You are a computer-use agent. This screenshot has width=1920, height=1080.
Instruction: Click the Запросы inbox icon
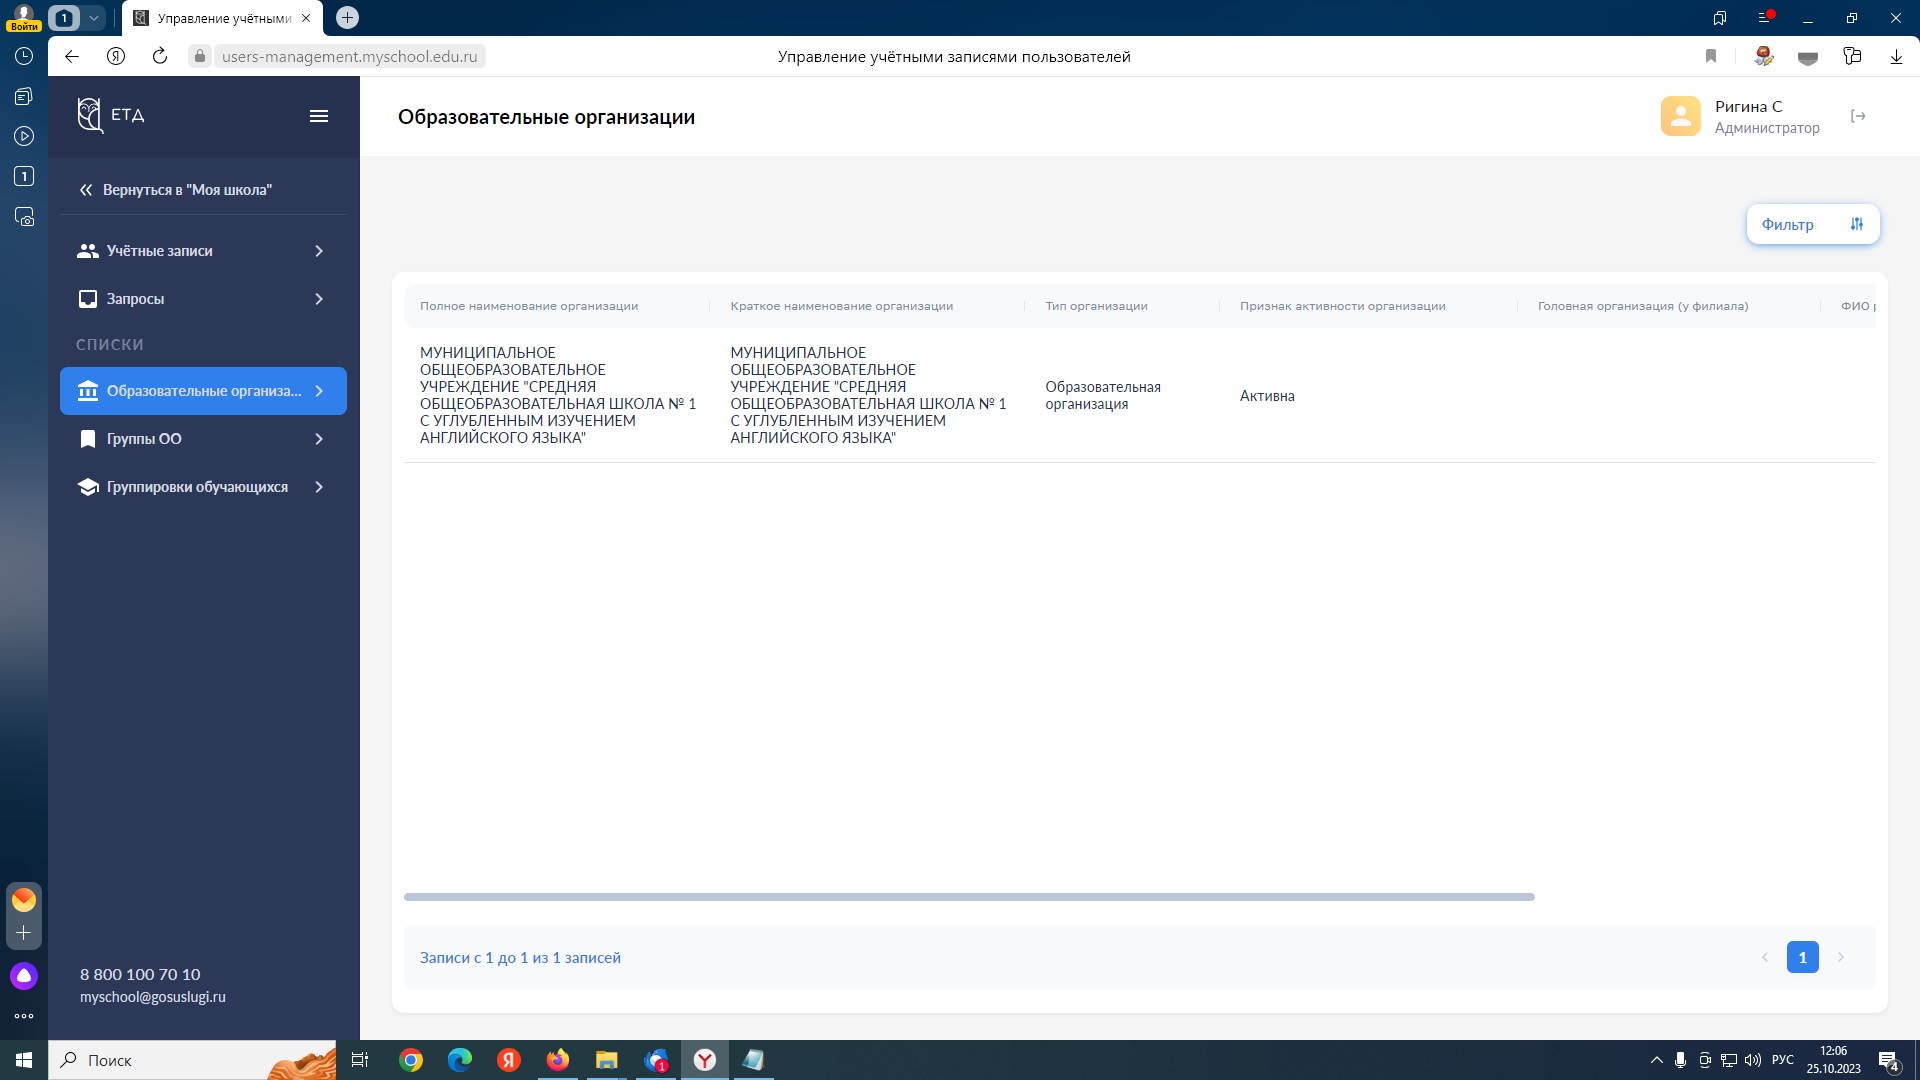pyautogui.click(x=88, y=299)
